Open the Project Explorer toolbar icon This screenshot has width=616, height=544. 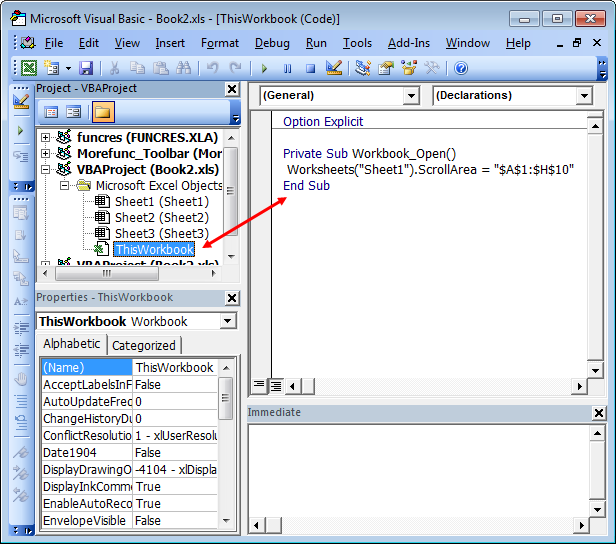tap(362, 68)
